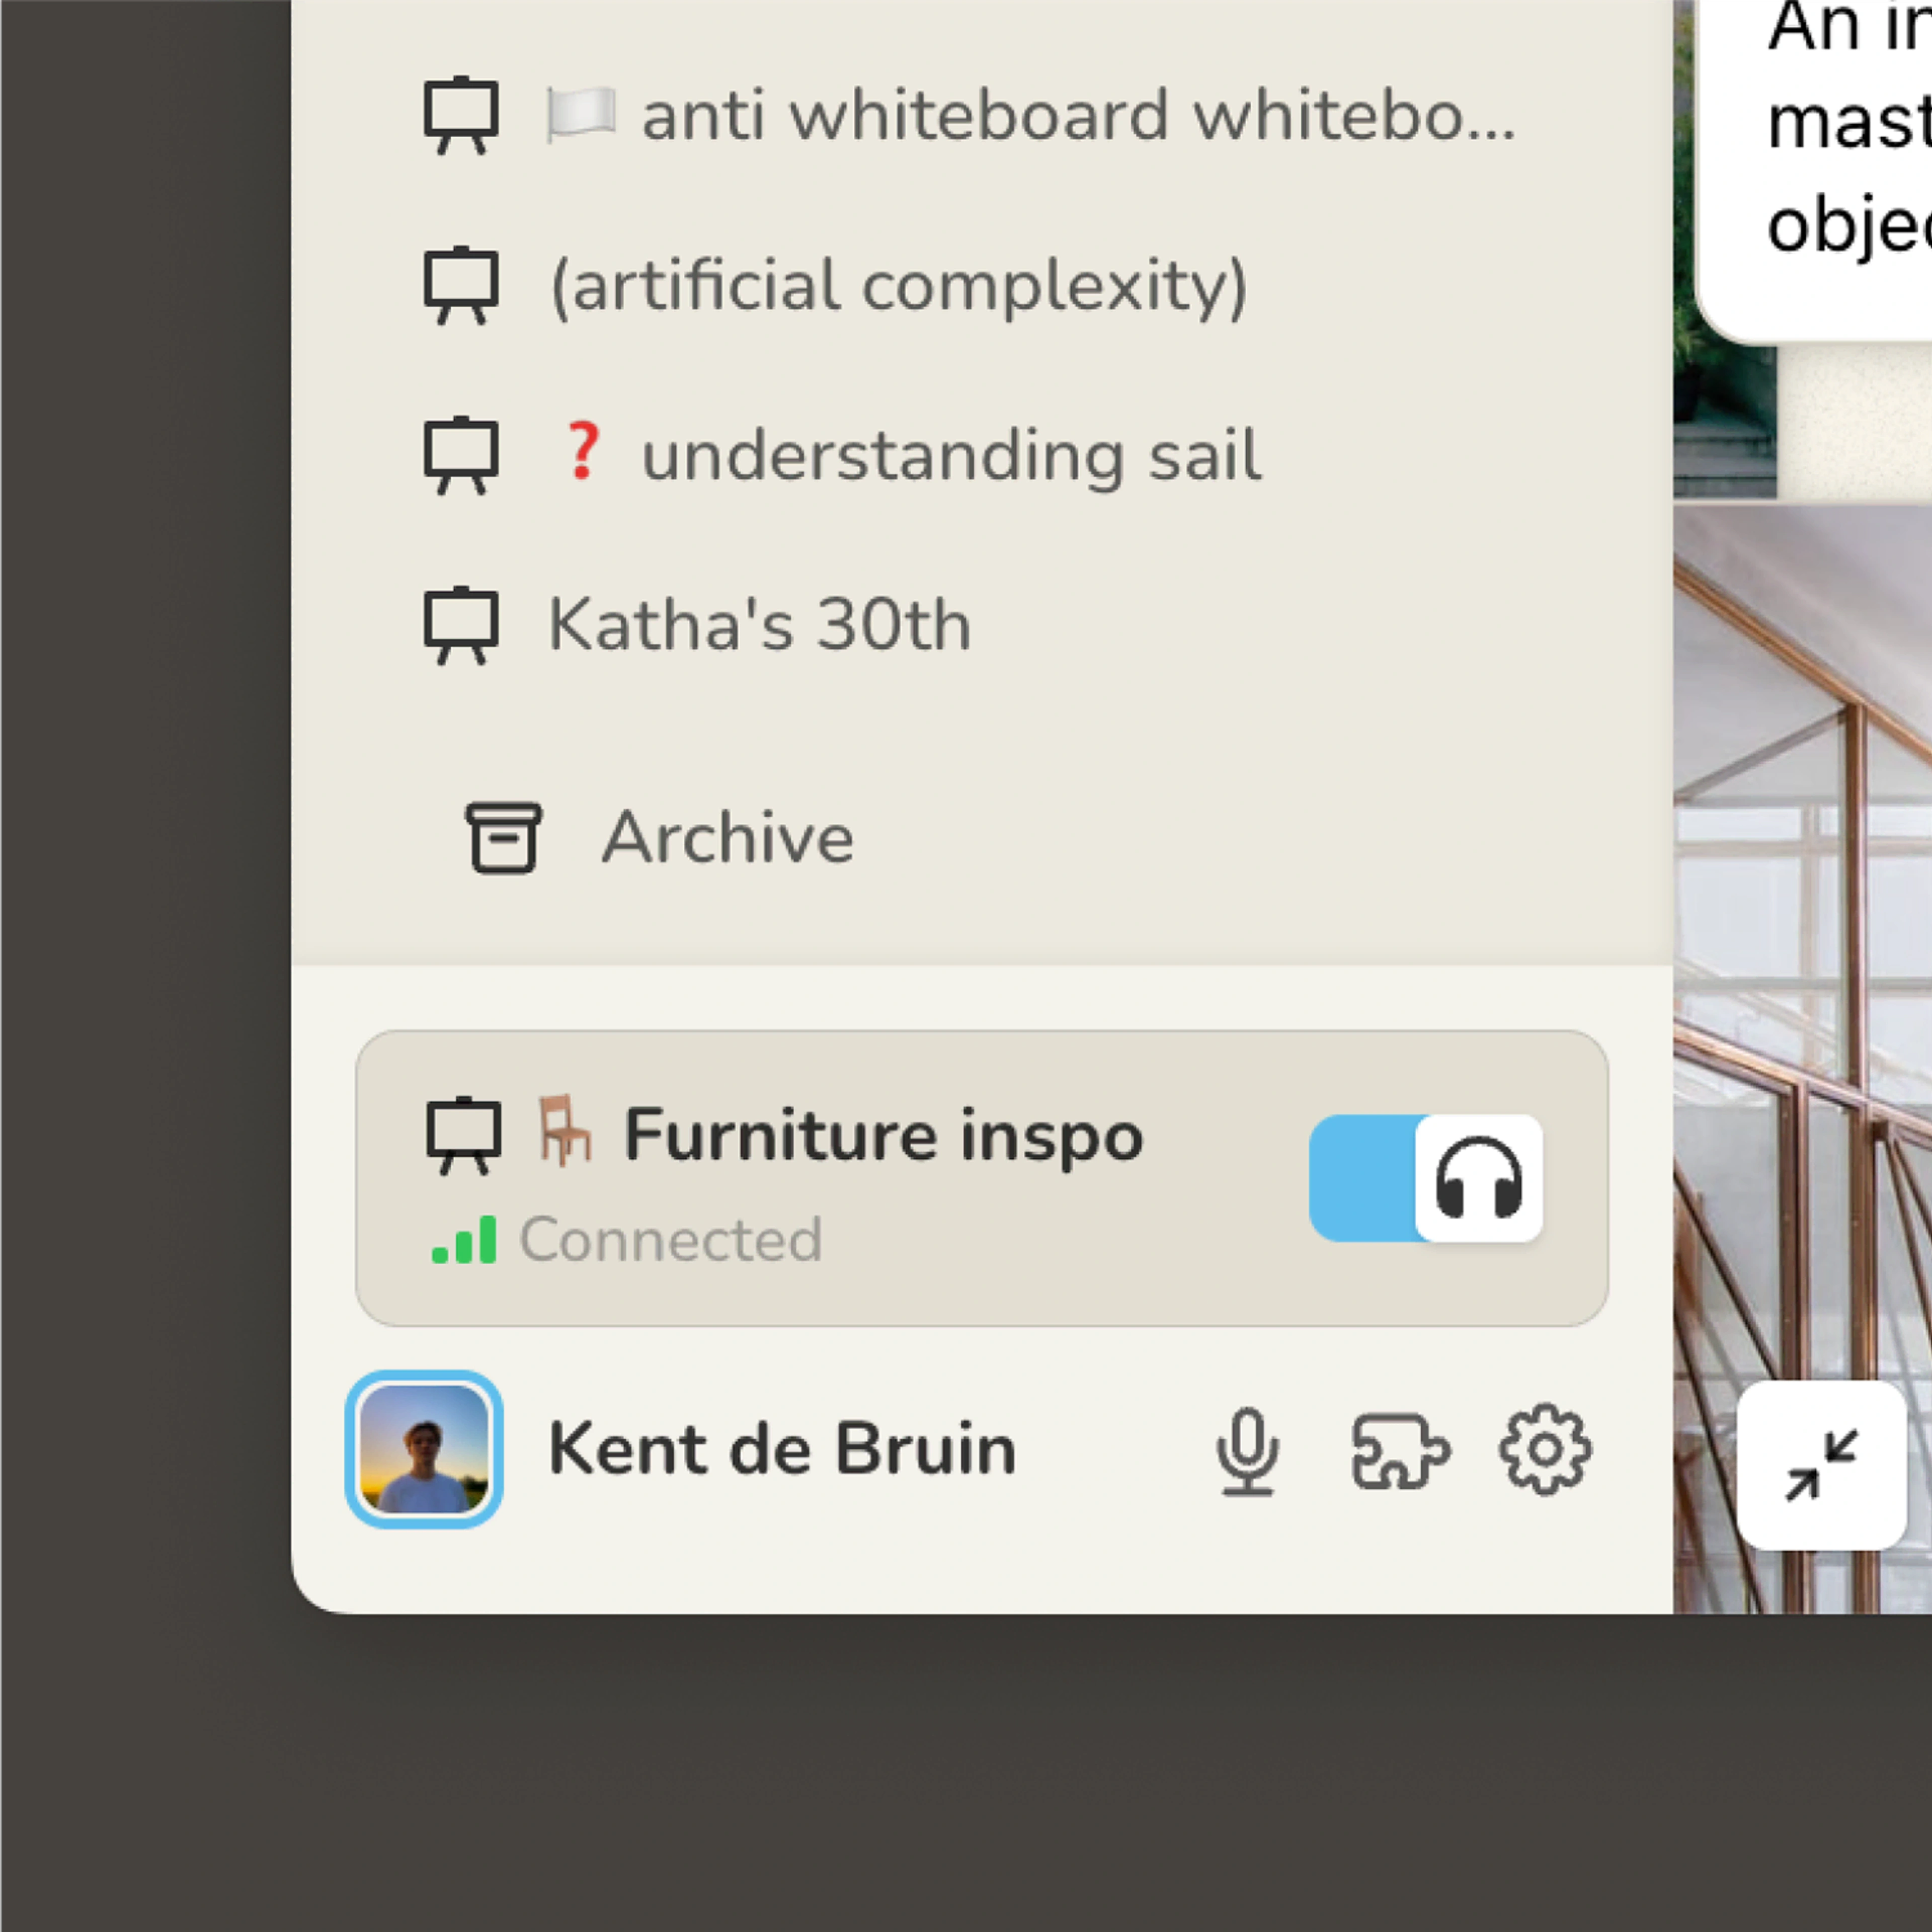This screenshot has height=1932, width=1932.
Task: Click the Archive box icon
Action: pyautogui.click(x=503, y=837)
